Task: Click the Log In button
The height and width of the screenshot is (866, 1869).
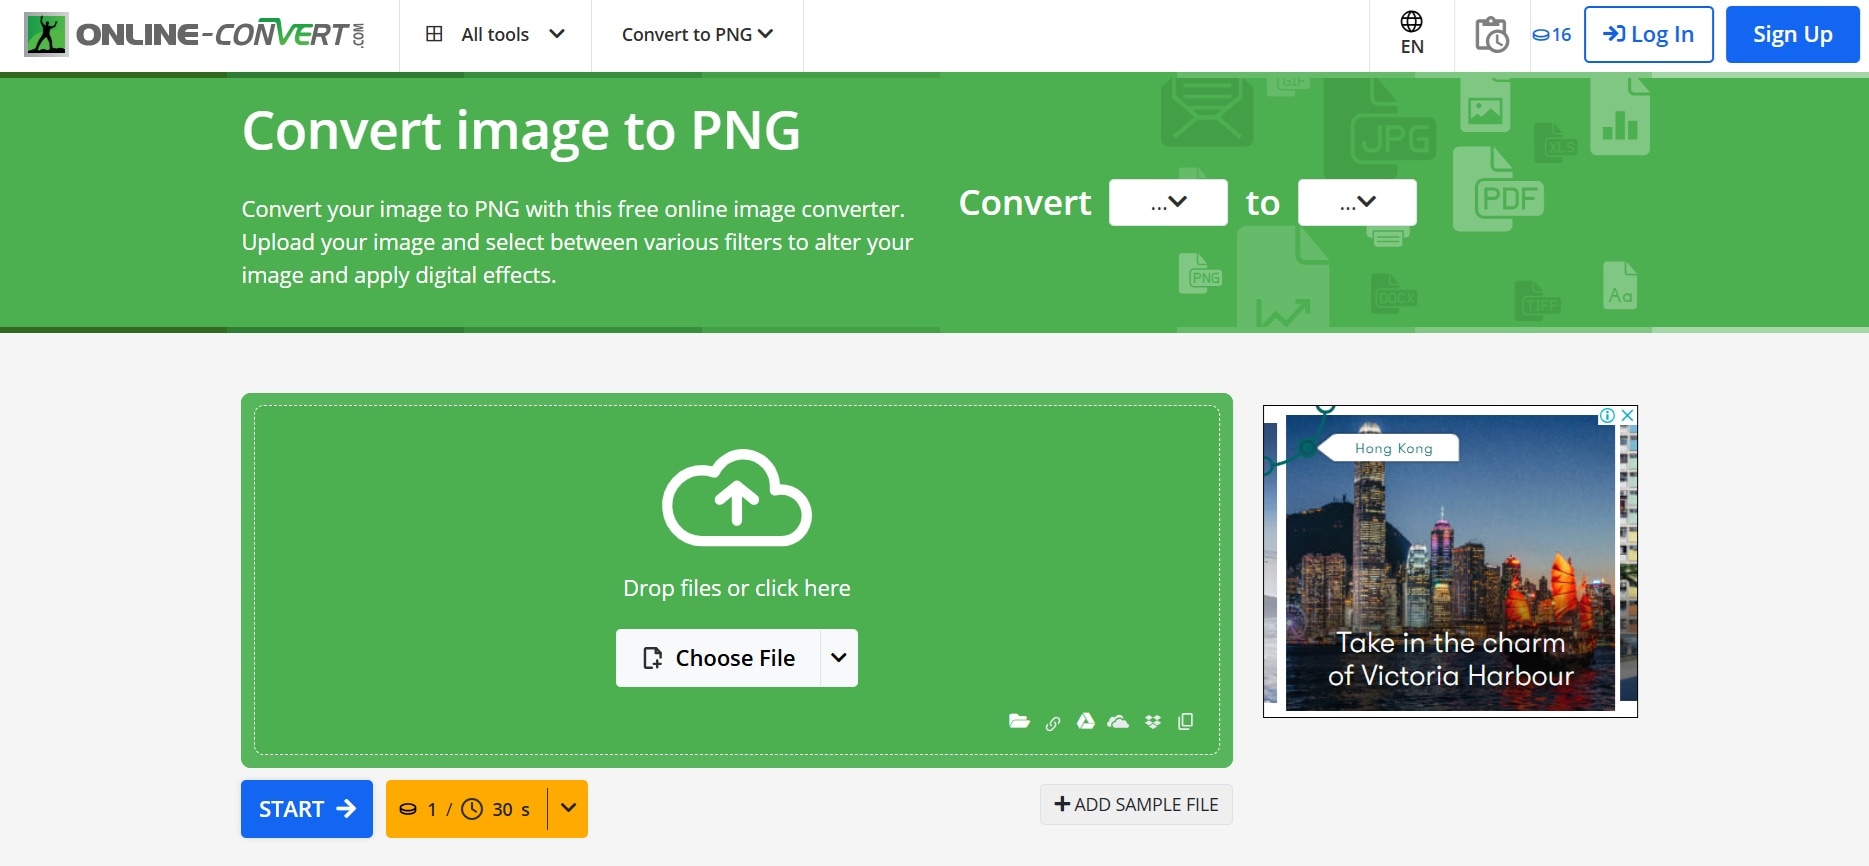Action: [x=1649, y=34]
